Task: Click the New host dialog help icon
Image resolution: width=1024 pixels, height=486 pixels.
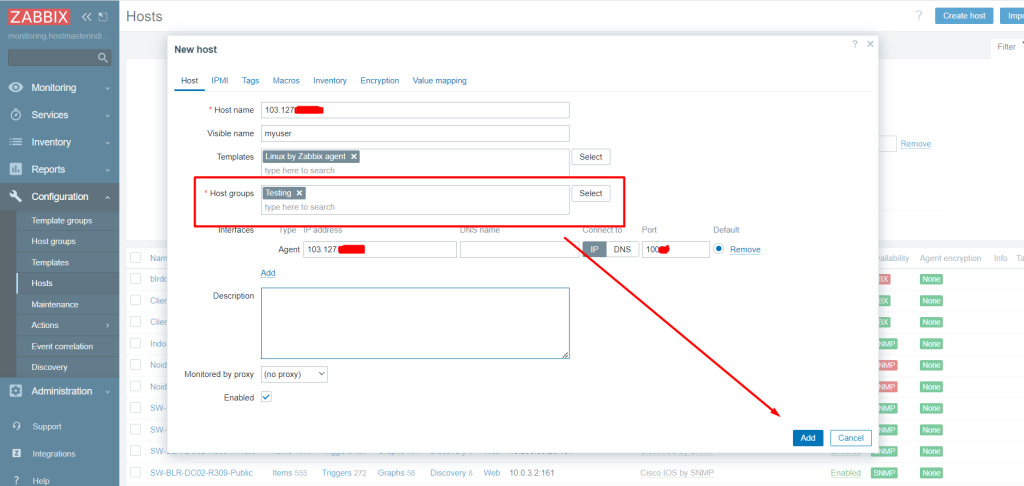Action: click(x=854, y=44)
